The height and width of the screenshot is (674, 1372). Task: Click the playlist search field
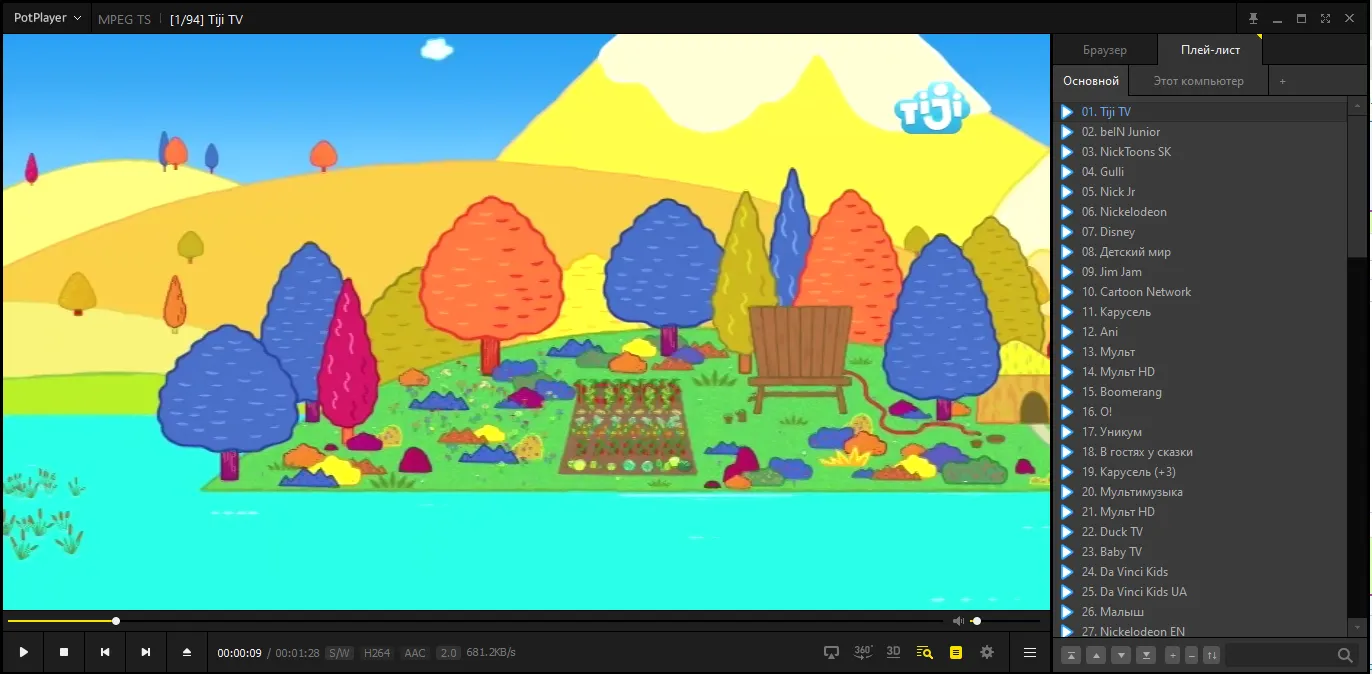1280,655
